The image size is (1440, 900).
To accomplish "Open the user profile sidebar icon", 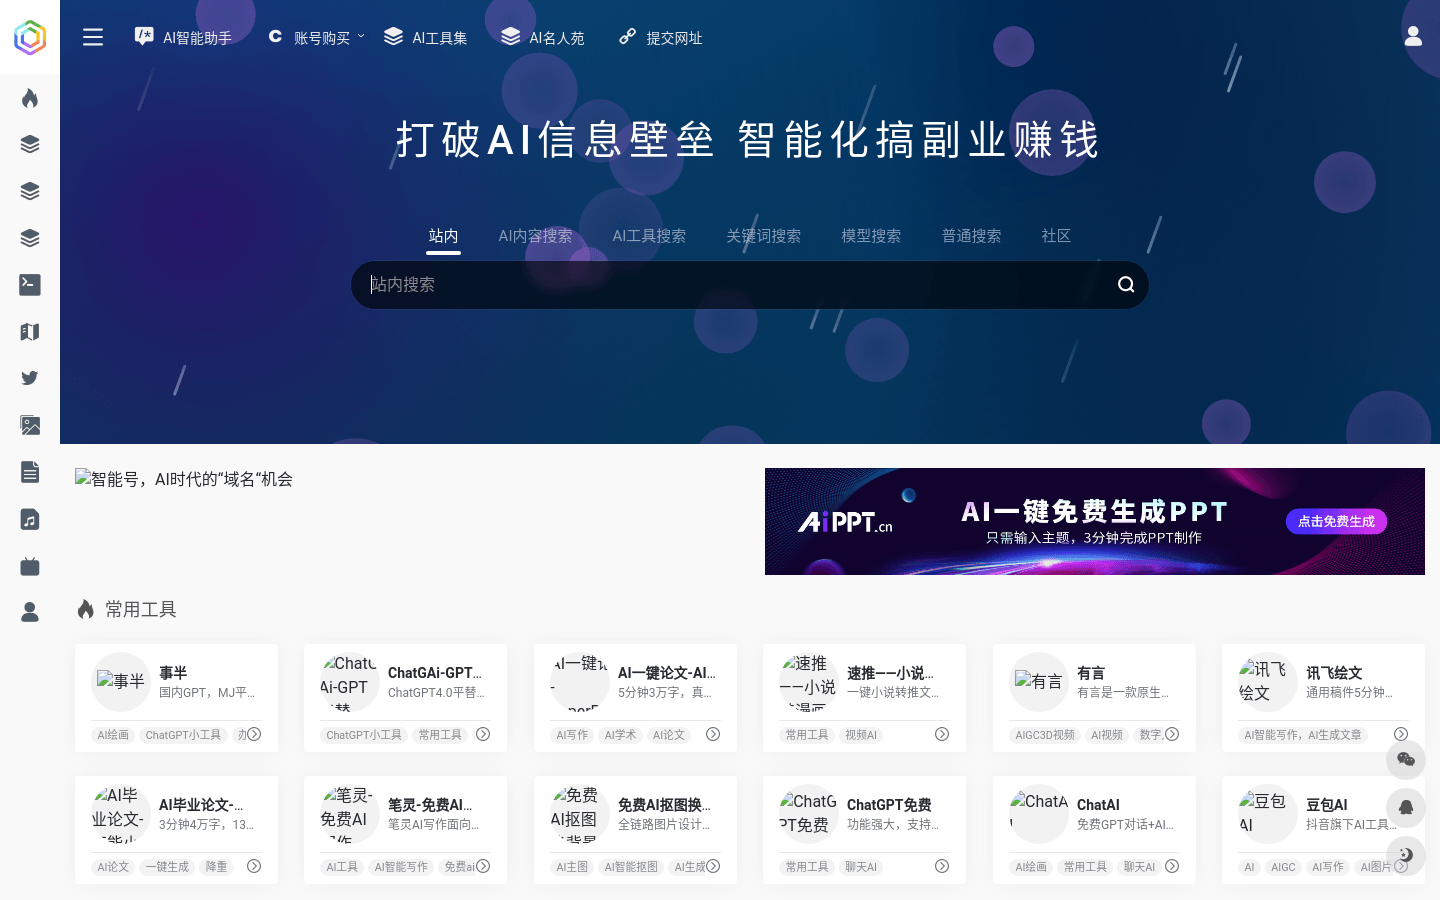I will click(x=29, y=612).
